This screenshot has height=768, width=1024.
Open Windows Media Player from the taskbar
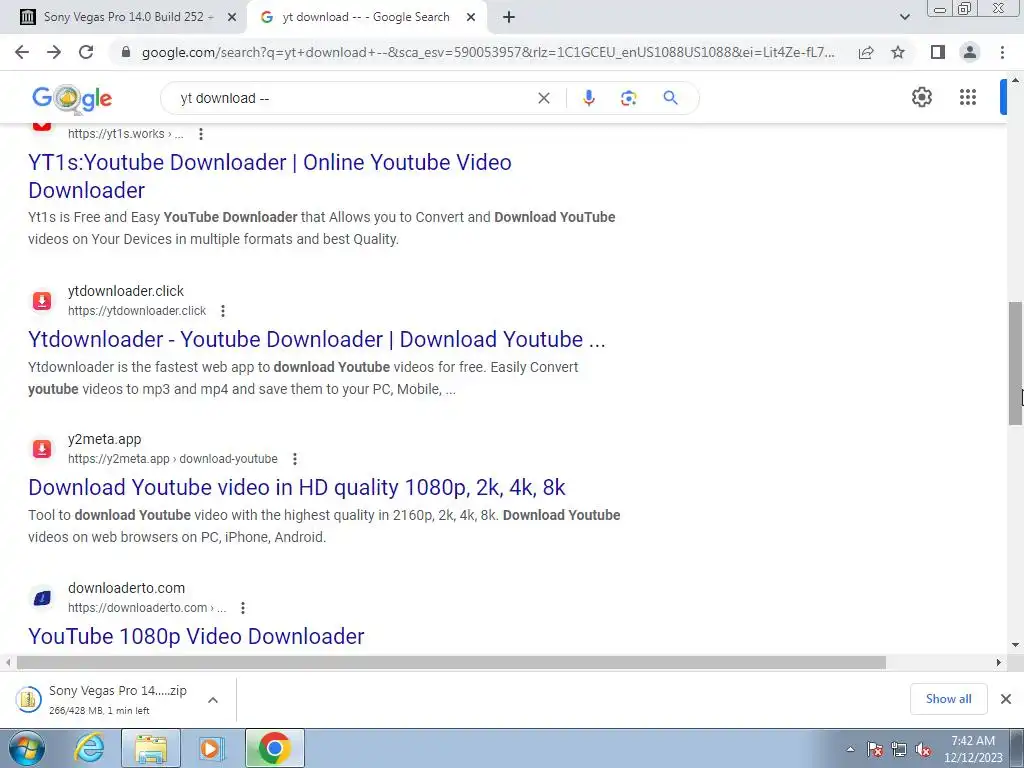click(211, 748)
